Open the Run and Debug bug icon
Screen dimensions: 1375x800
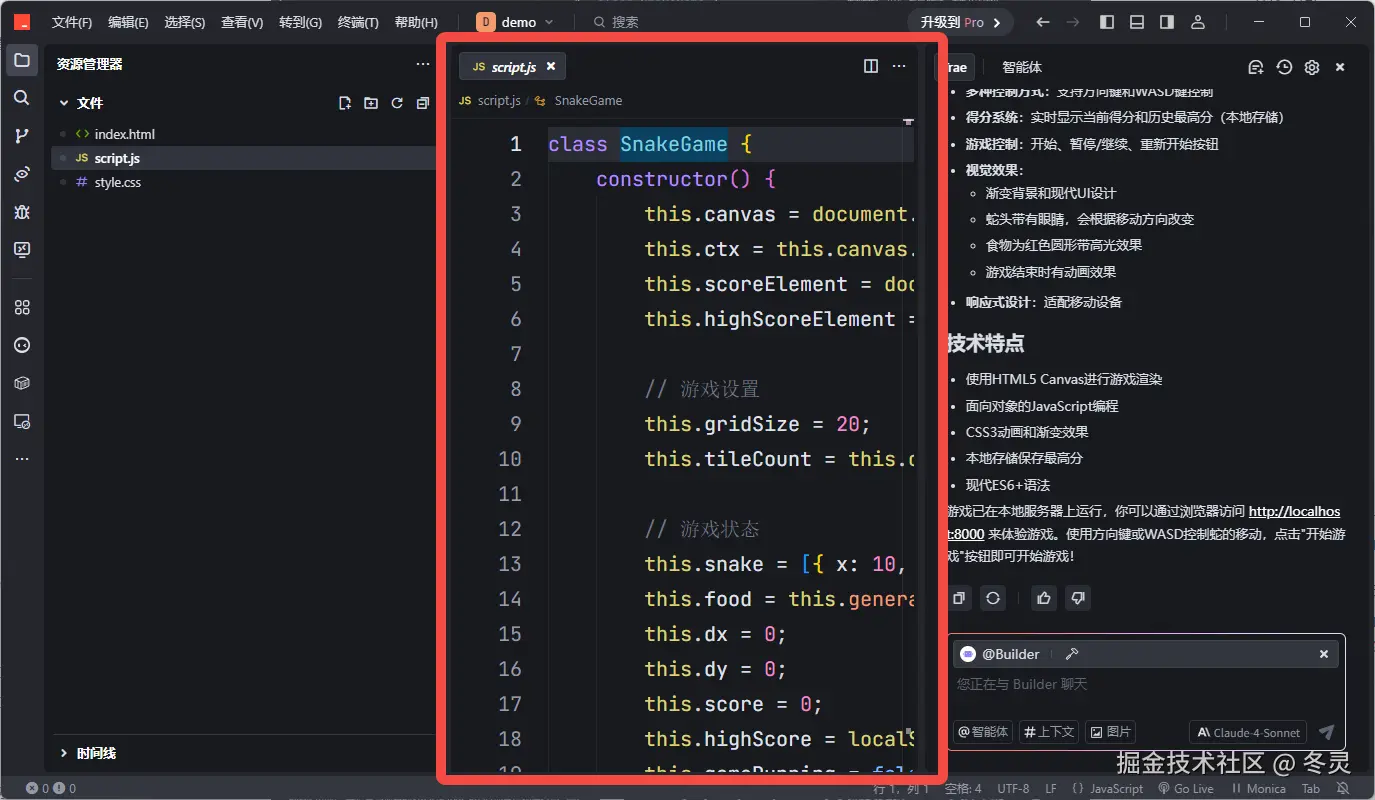22,212
